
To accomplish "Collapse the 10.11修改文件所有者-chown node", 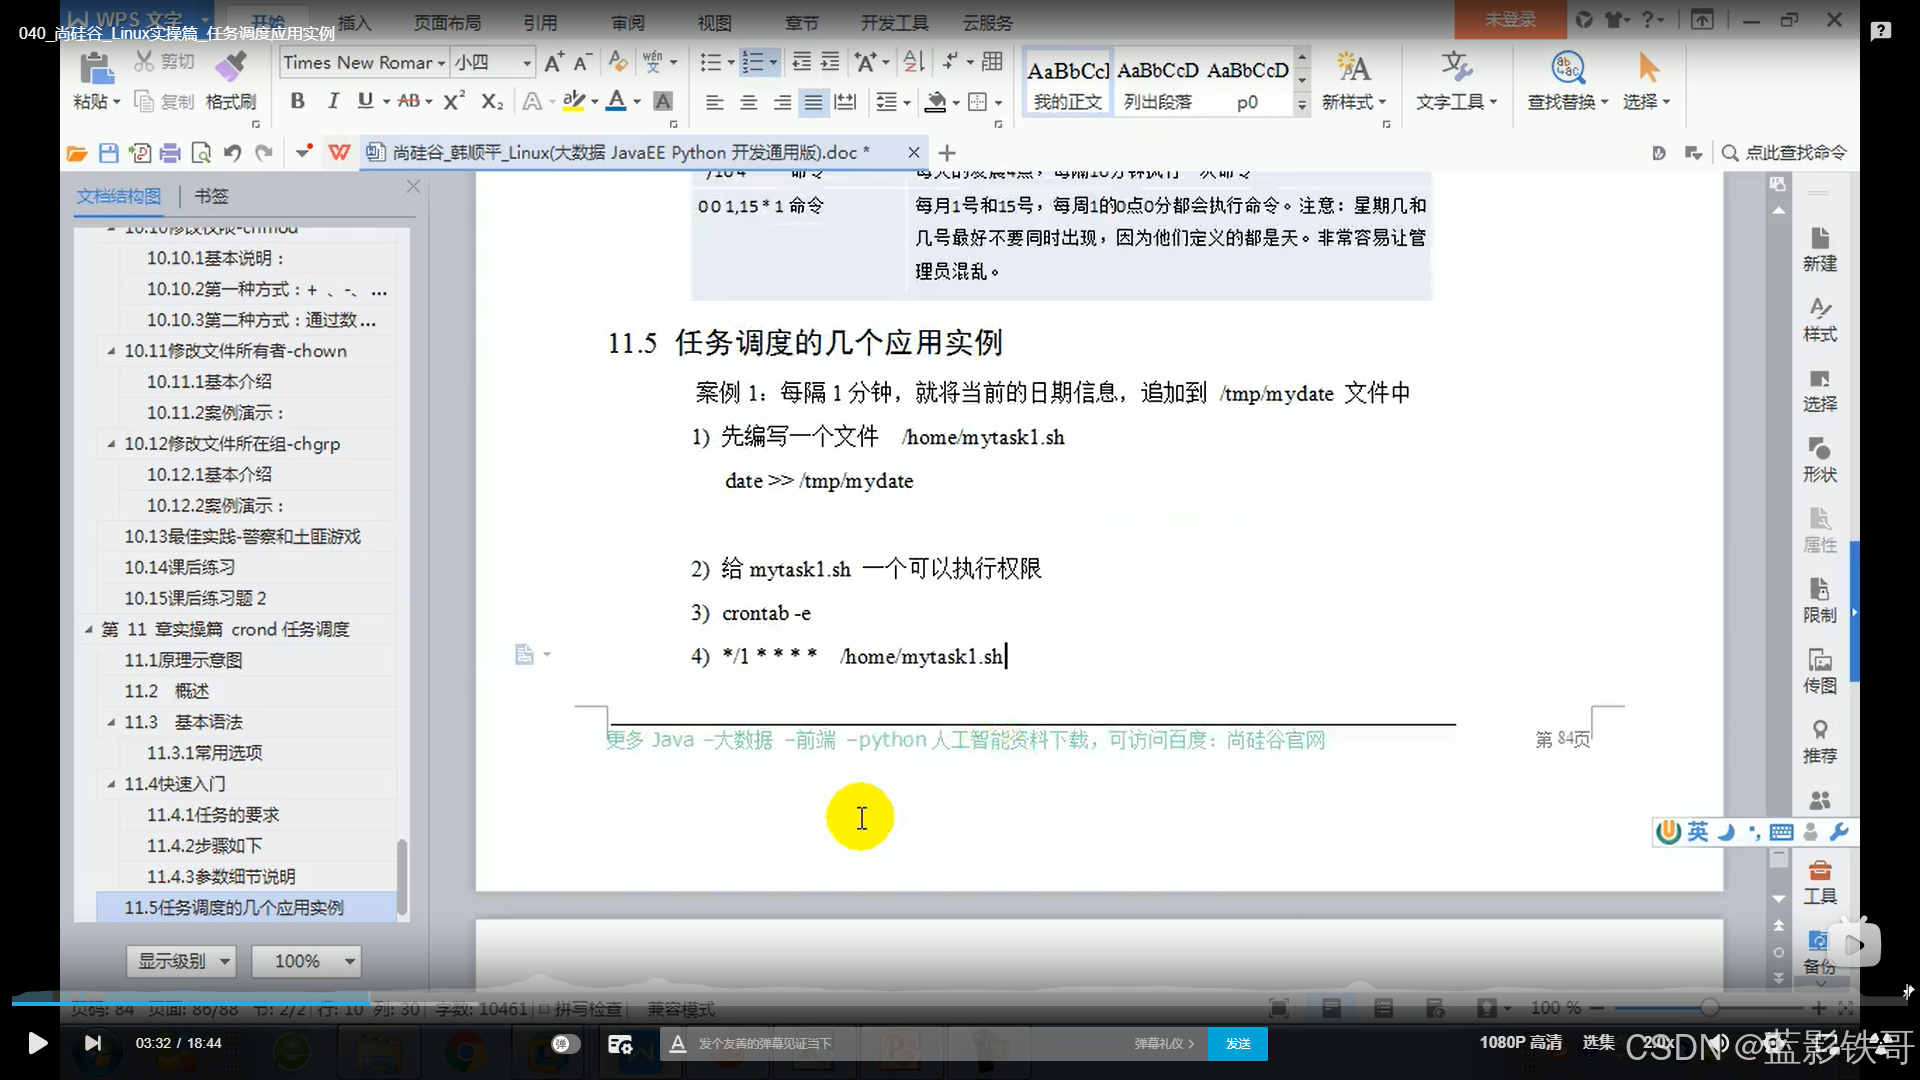I will tap(111, 351).
